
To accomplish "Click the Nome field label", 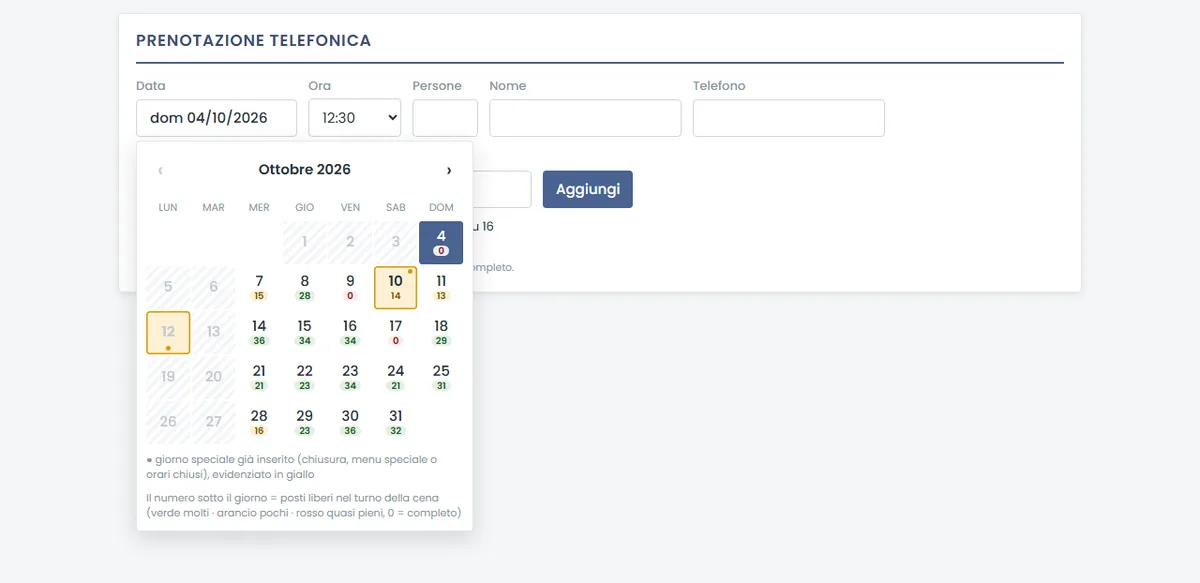I will (x=508, y=86).
